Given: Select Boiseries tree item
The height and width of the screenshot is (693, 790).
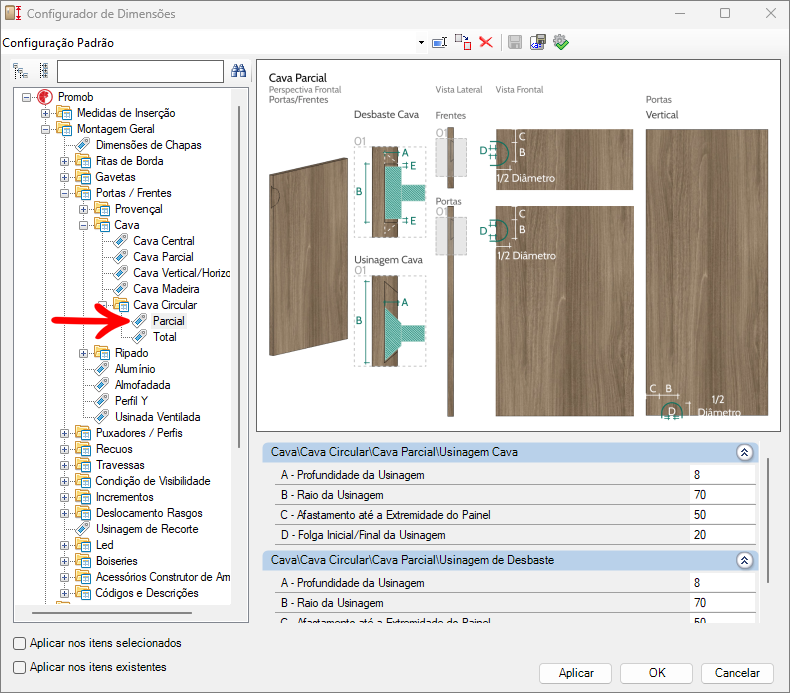Looking at the screenshot, I should coord(117,561).
